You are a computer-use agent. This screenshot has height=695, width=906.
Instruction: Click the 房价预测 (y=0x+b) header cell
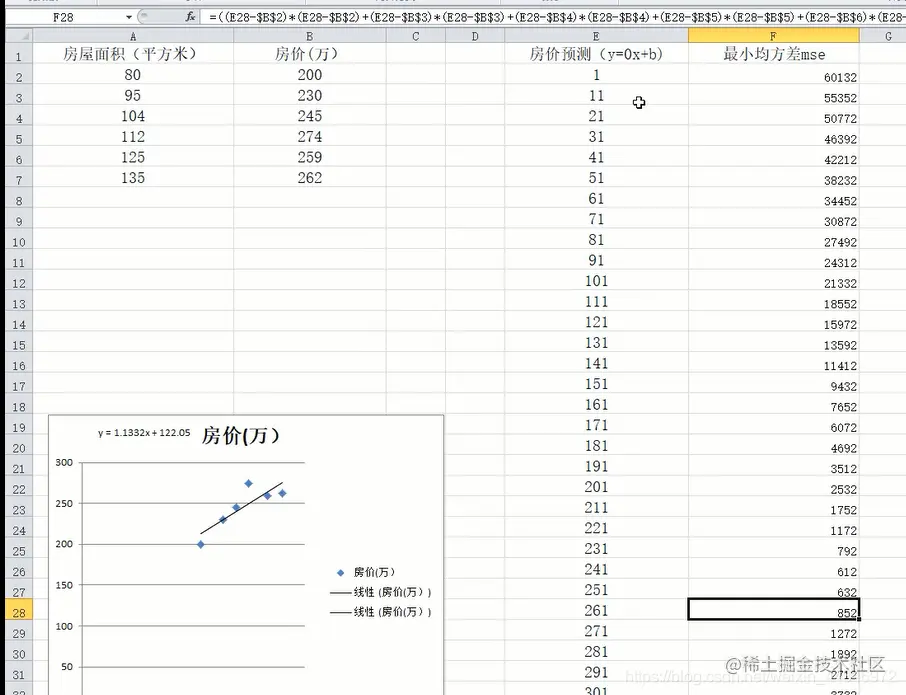point(595,54)
